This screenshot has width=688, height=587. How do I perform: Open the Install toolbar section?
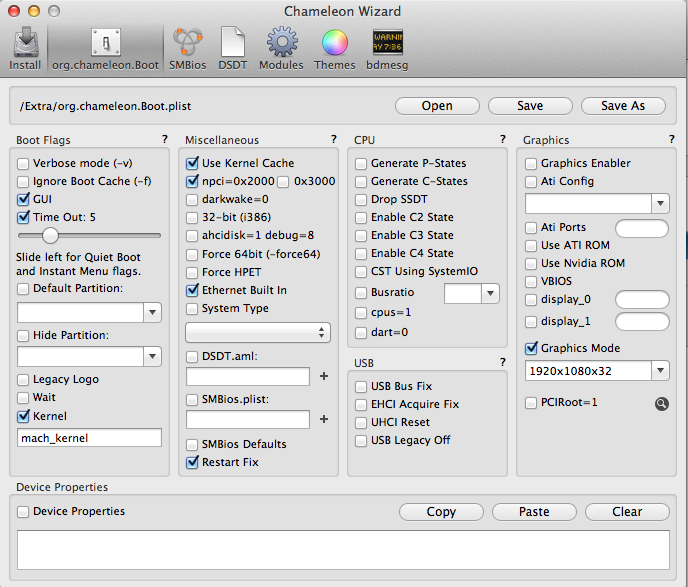pos(25,49)
